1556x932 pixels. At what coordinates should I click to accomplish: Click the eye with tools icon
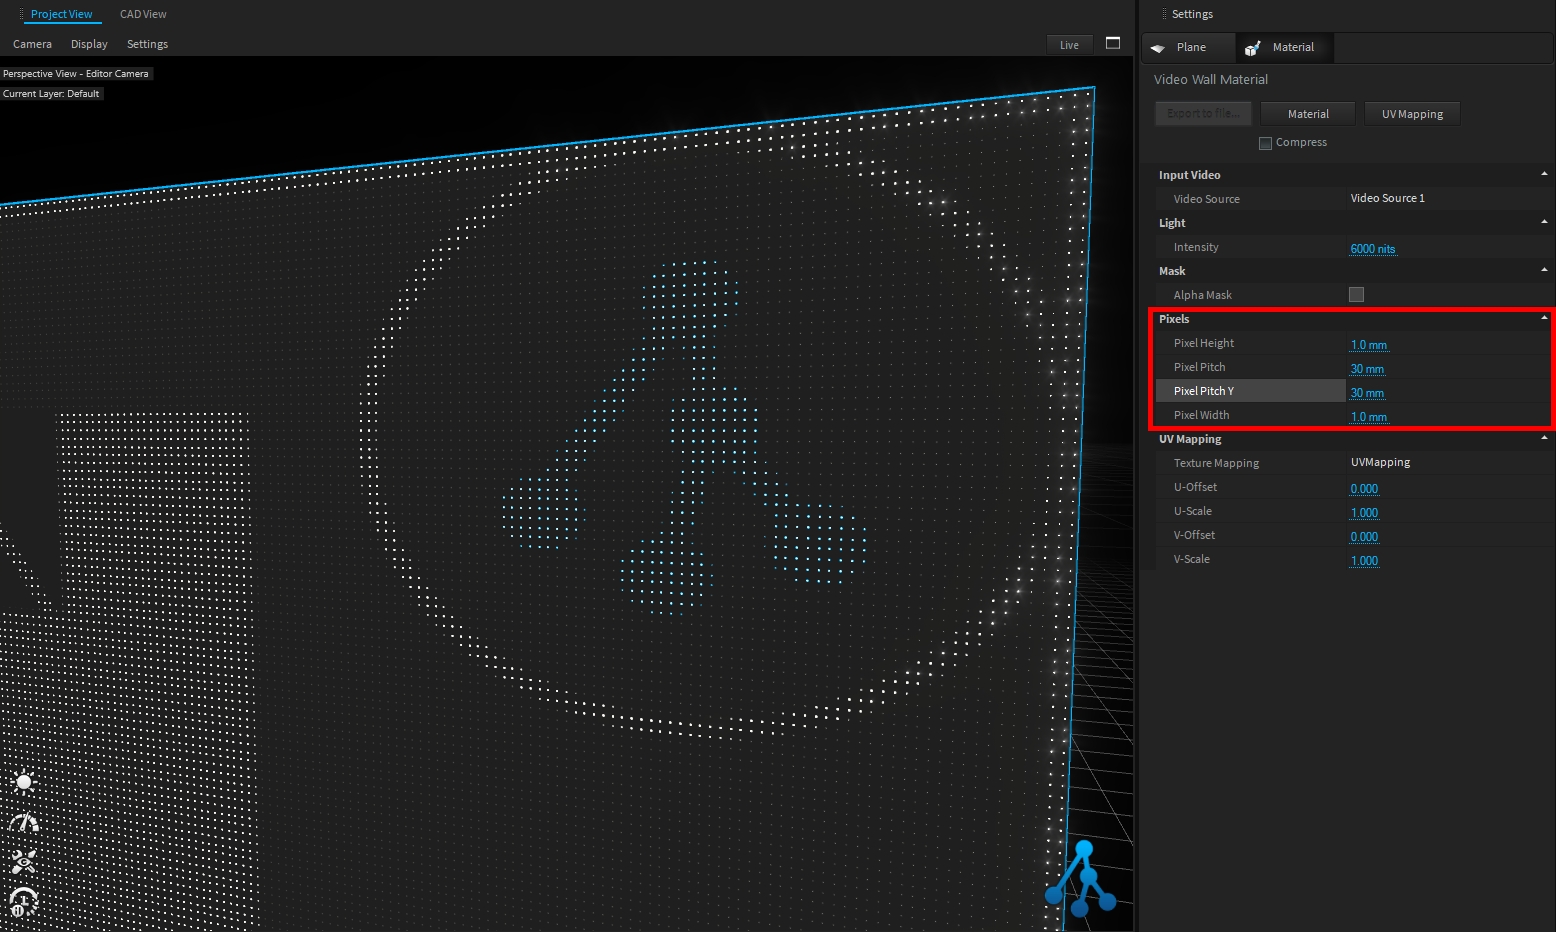point(24,862)
